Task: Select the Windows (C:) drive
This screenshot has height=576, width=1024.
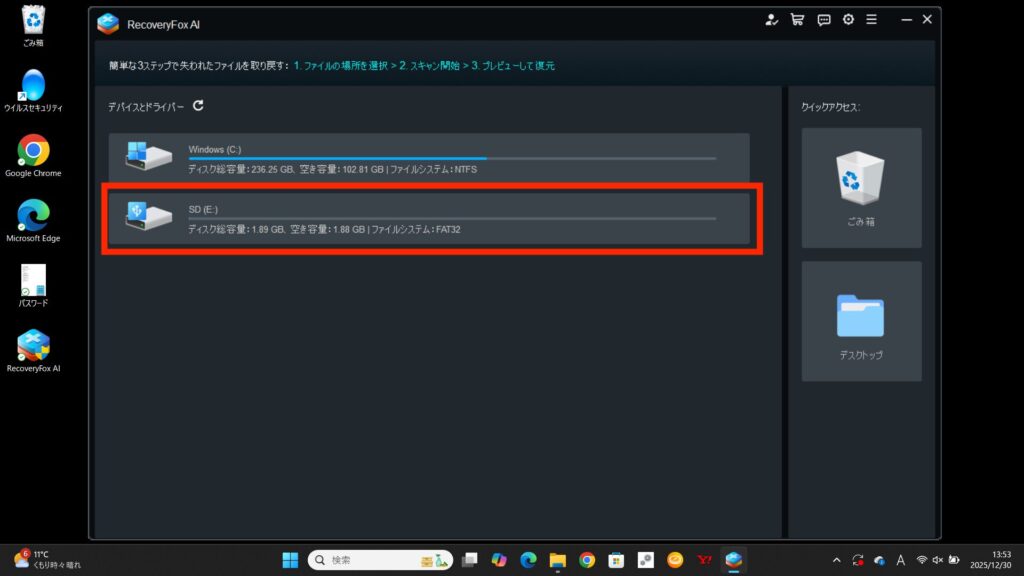Action: click(428, 159)
